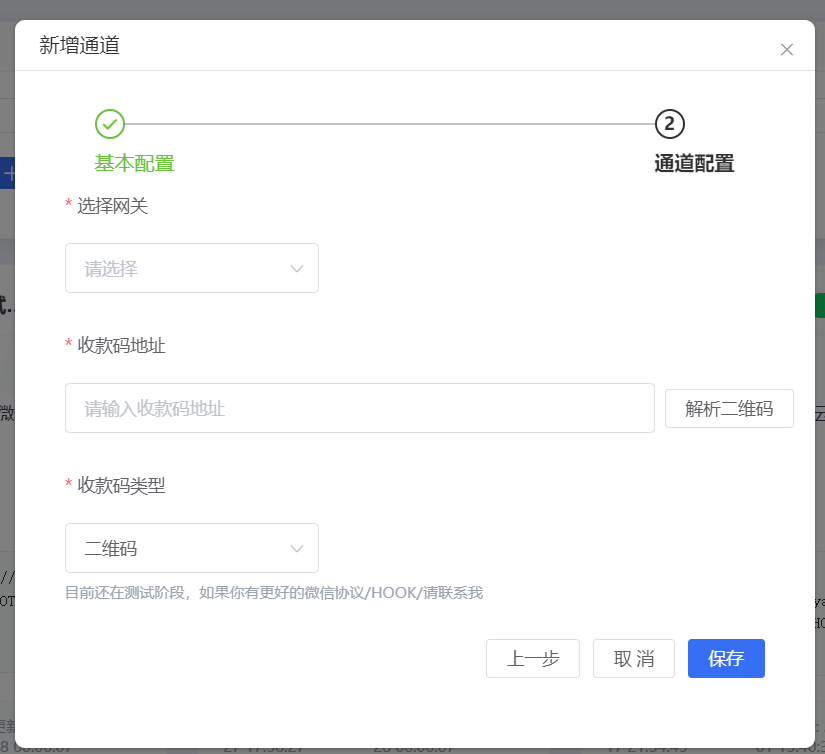The height and width of the screenshot is (754, 825).
Task: Click the 收款码地址 field label
Action: tap(121, 346)
